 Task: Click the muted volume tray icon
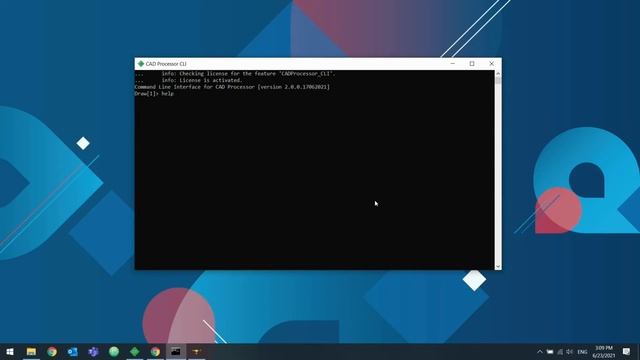569,352
